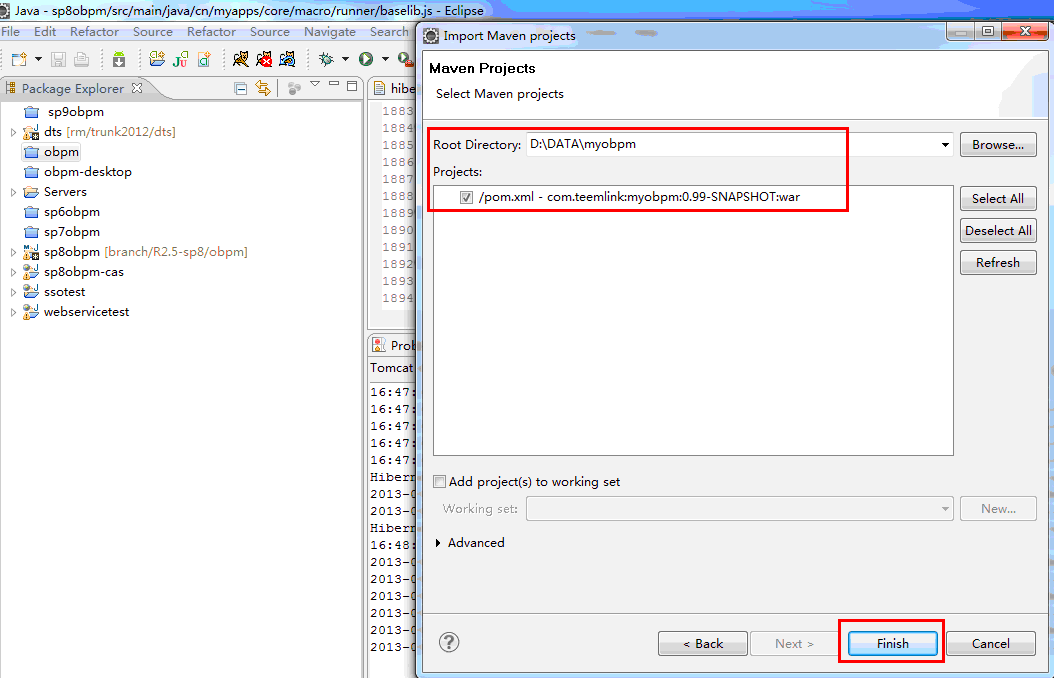
Task: Select the Package Explorer tab
Action: coord(73,88)
